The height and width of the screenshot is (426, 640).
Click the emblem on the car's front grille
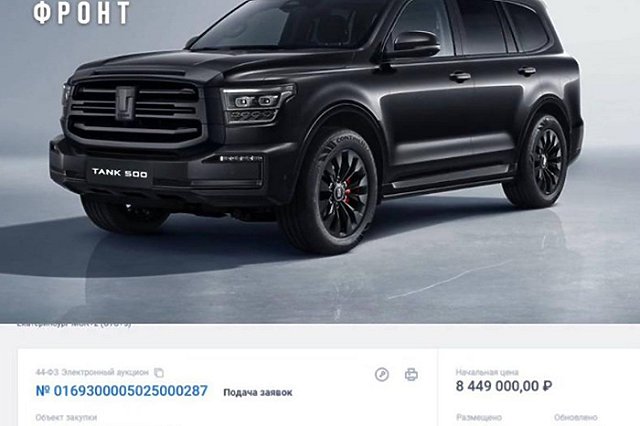pos(125,103)
